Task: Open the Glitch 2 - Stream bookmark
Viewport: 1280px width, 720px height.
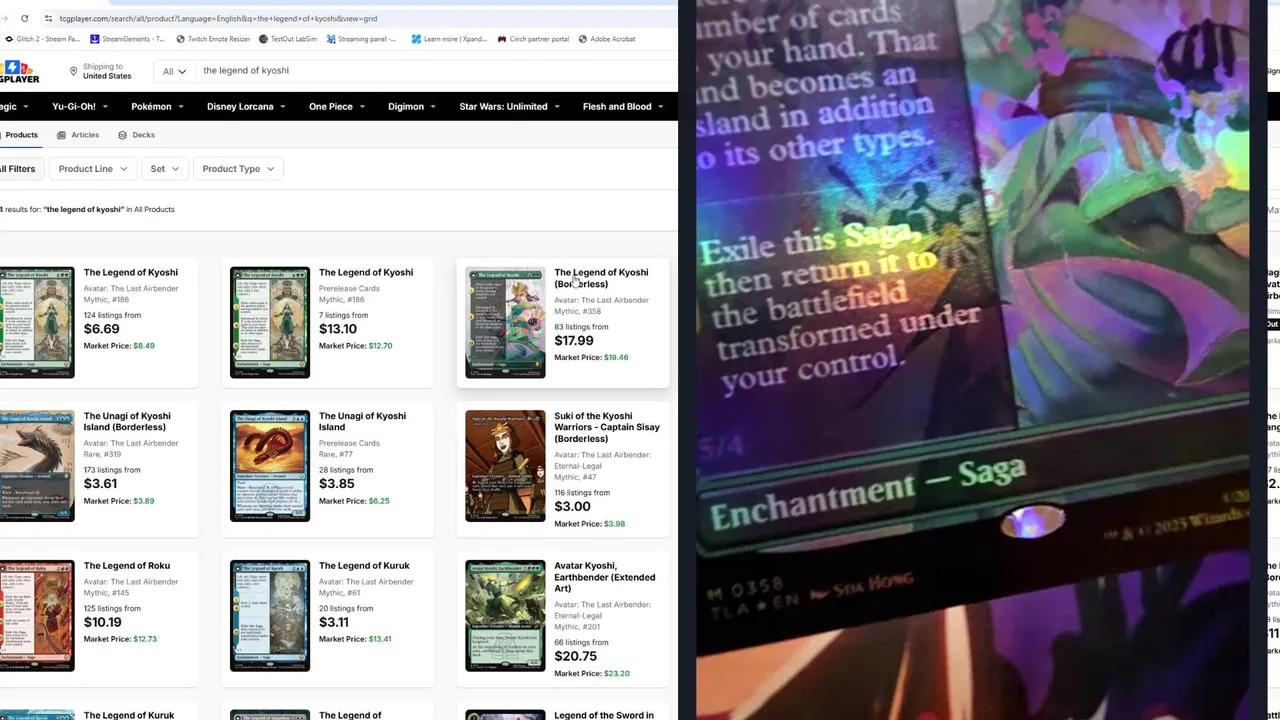Action: pyautogui.click(x=43, y=39)
